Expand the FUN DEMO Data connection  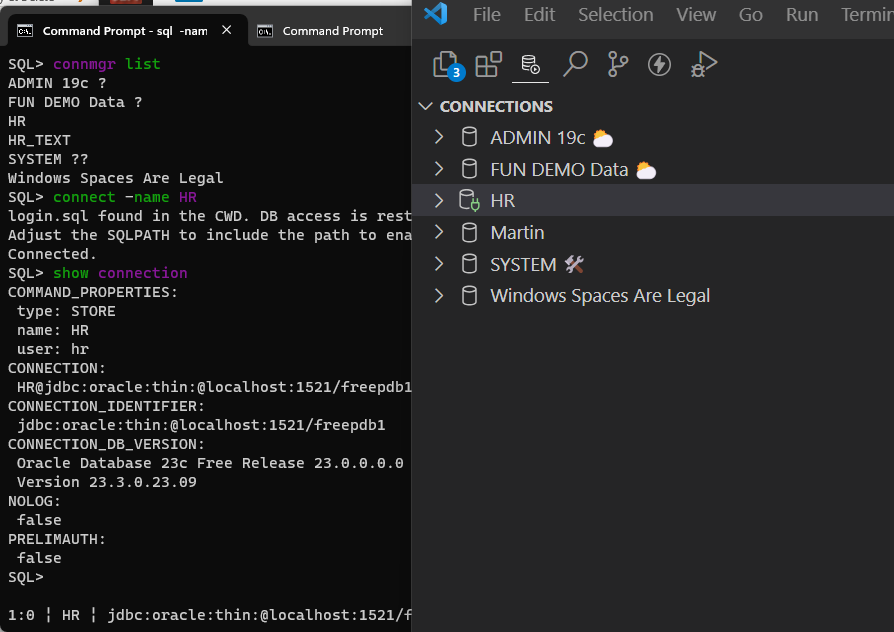(438, 169)
